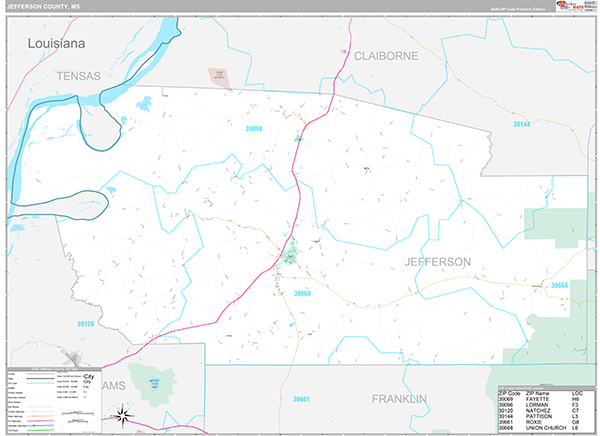Viewport: 600px width, 436px height.
Task: Click ZIP code label 39096
Action: (254, 129)
